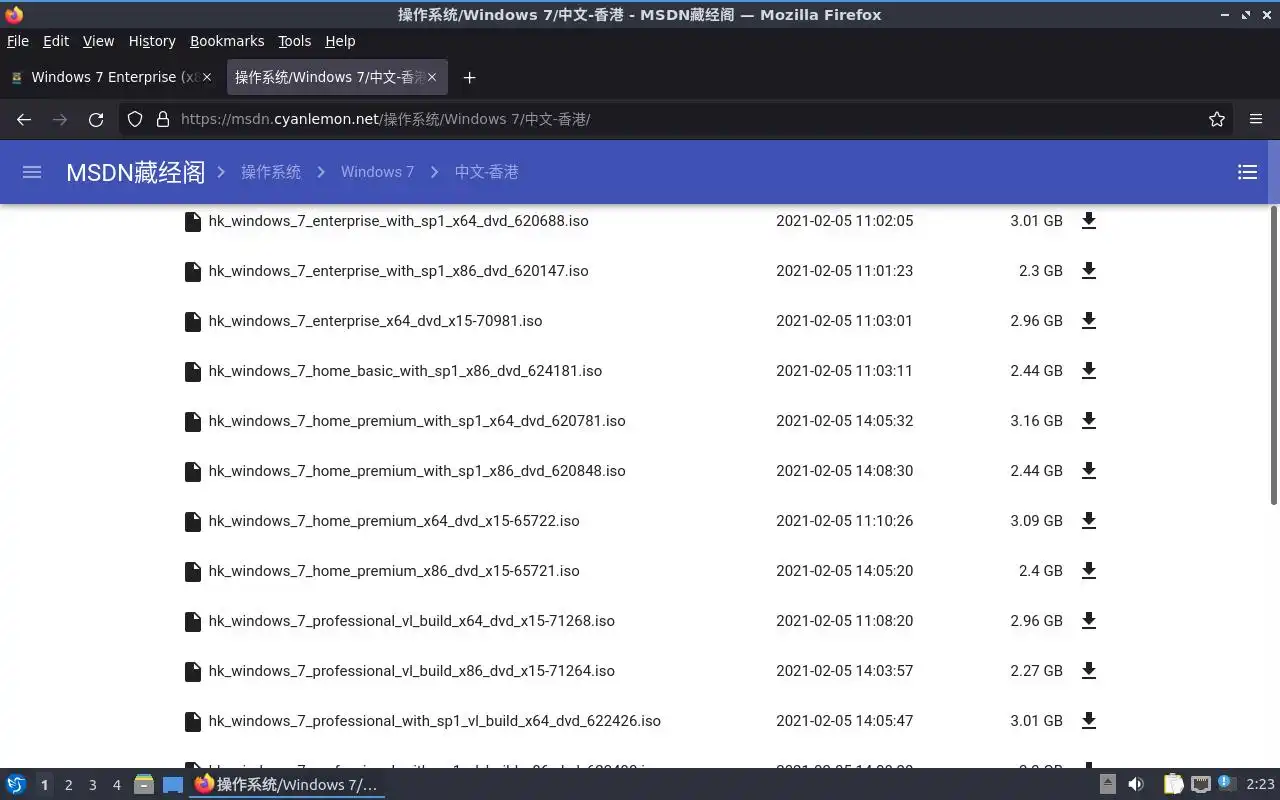
Task: Download professional_with_sp1_vl_build_x64_dvd_622426.iso
Action: click(x=1089, y=721)
